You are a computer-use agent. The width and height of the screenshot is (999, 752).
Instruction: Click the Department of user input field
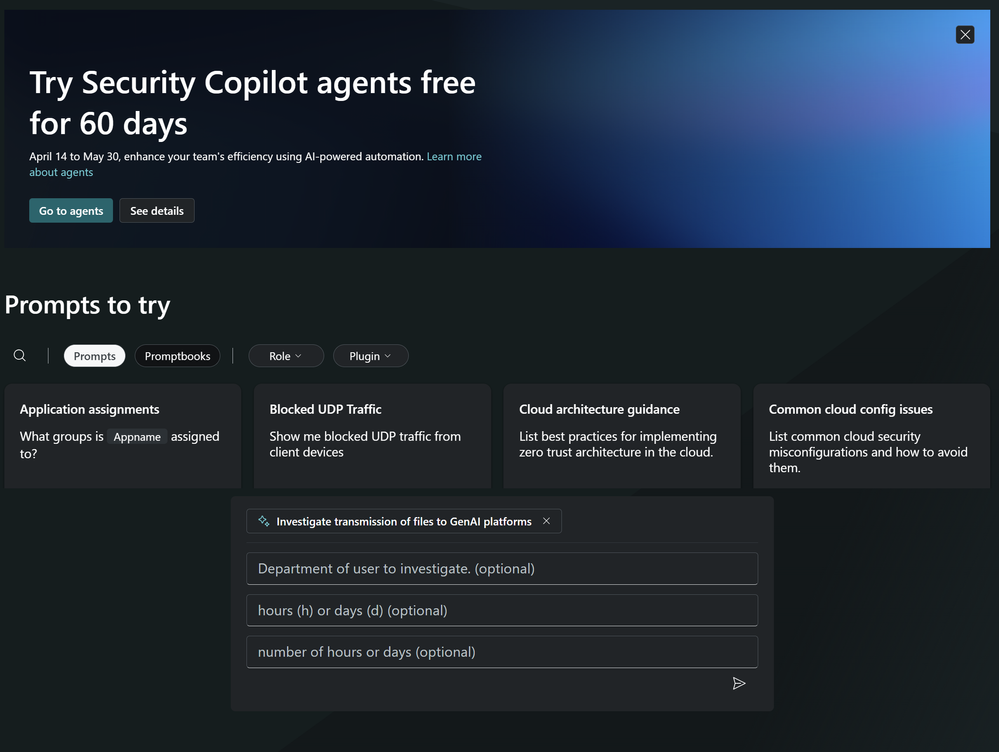(502, 569)
